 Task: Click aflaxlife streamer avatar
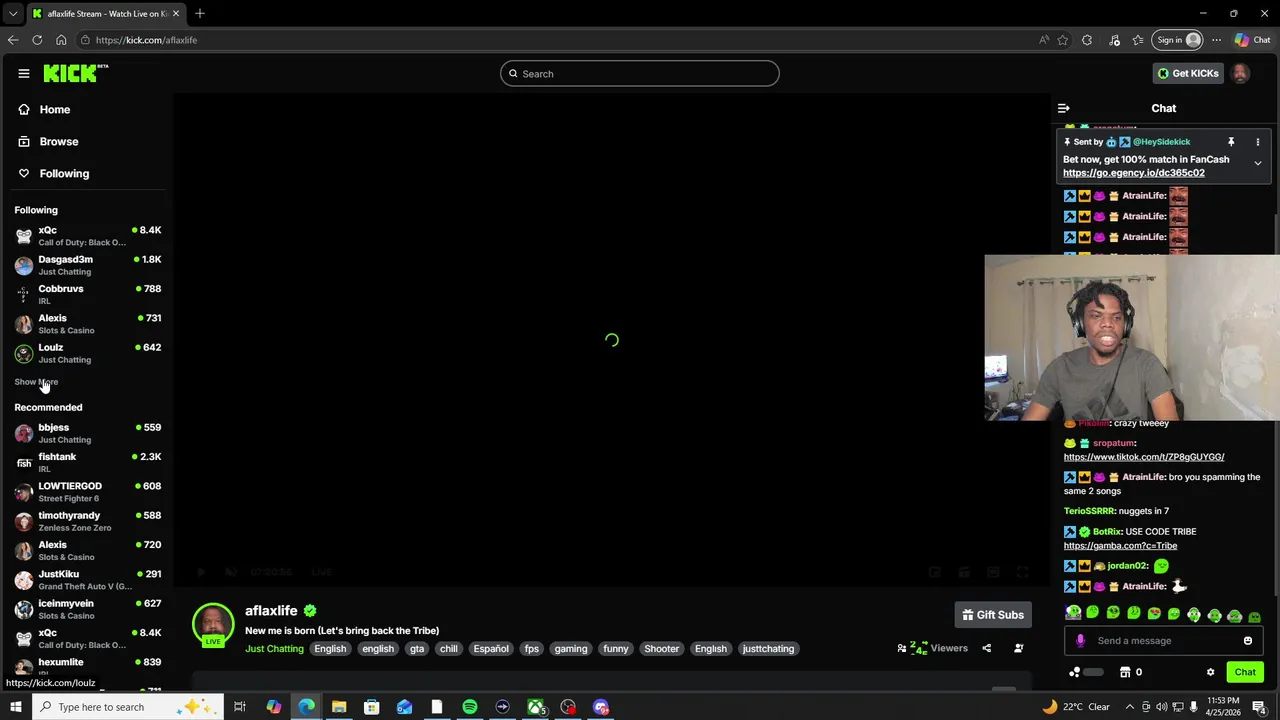pyautogui.click(x=213, y=625)
